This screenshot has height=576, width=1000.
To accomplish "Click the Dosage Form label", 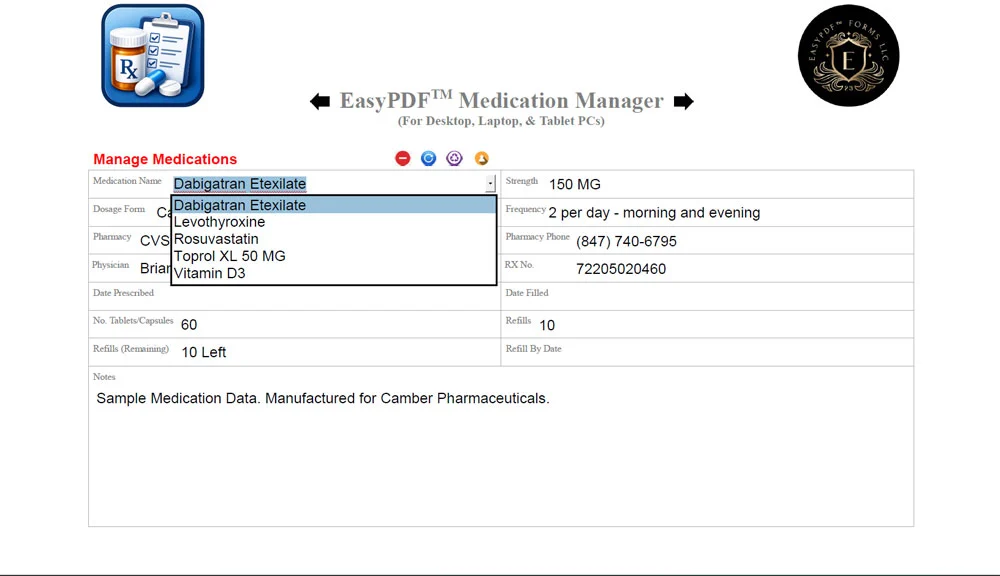I will (119, 209).
